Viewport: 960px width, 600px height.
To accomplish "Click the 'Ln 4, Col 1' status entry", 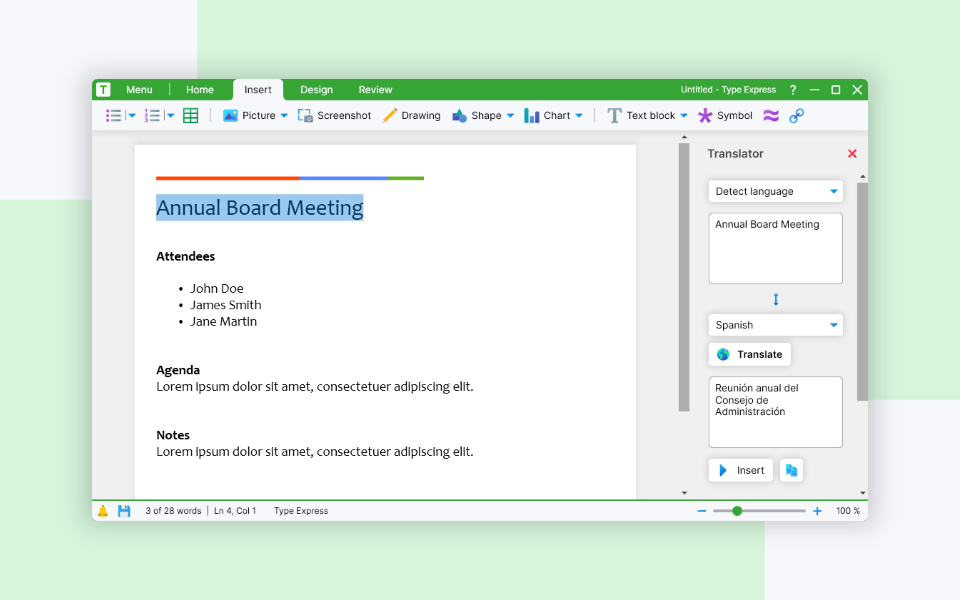I will pyautogui.click(x=235, y=511).
